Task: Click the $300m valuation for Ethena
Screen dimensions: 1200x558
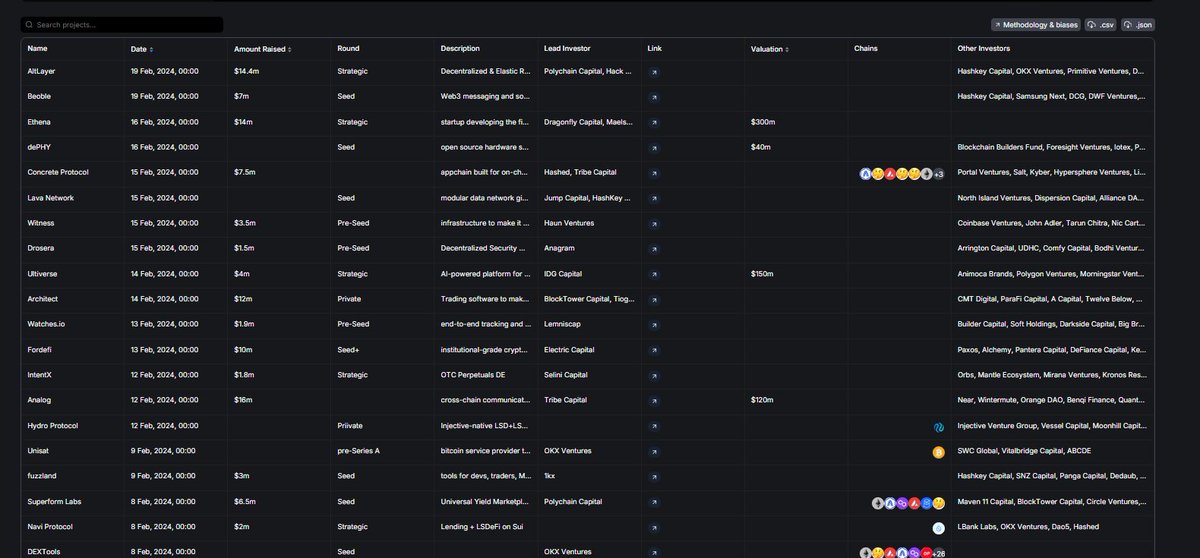Action: point(763,122)
